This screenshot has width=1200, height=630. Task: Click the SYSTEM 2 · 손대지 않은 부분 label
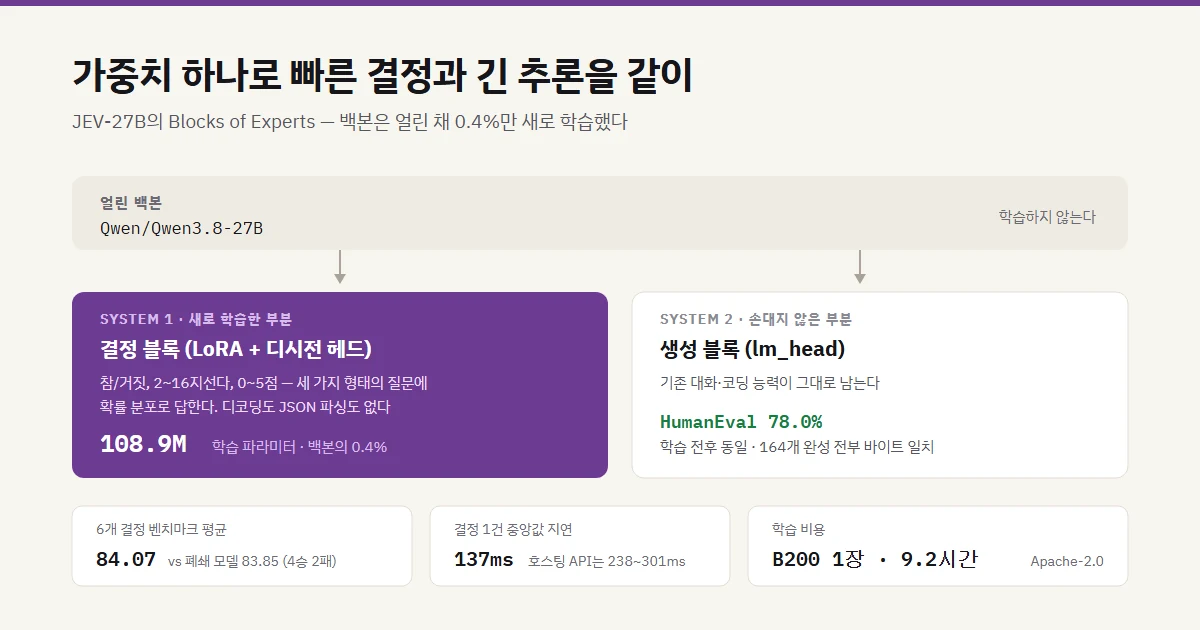[x=756, y=319]
